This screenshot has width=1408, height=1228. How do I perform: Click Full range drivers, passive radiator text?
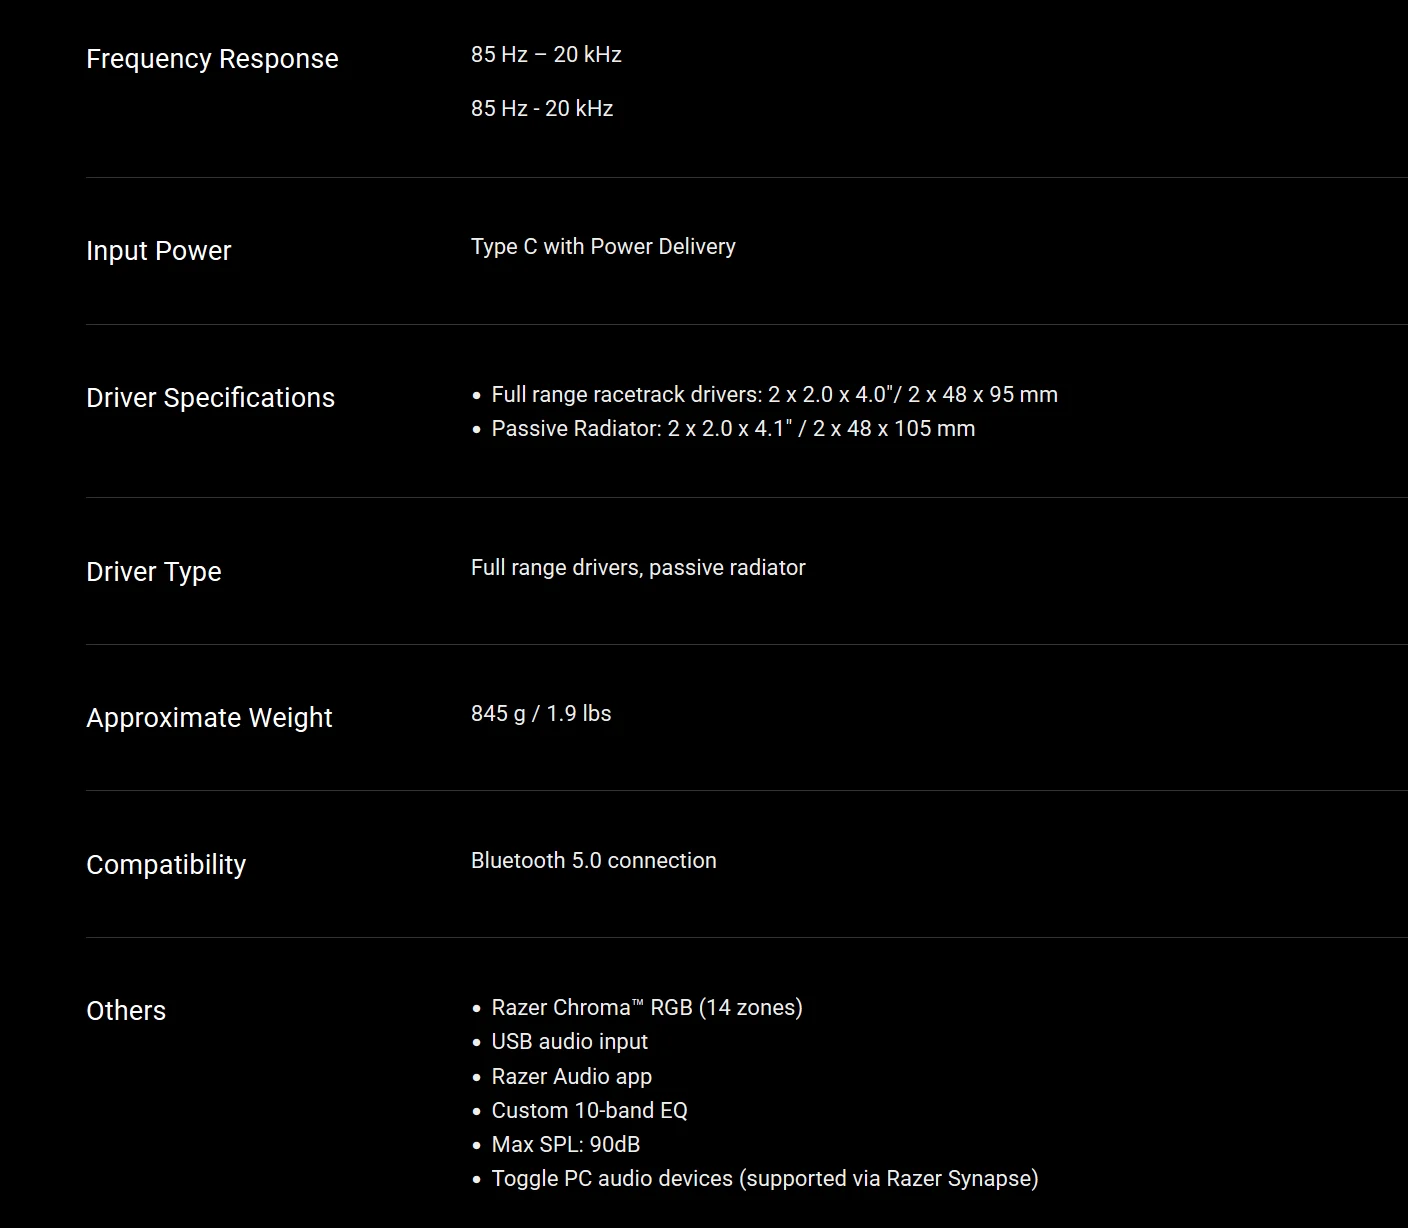click(638, 568)
